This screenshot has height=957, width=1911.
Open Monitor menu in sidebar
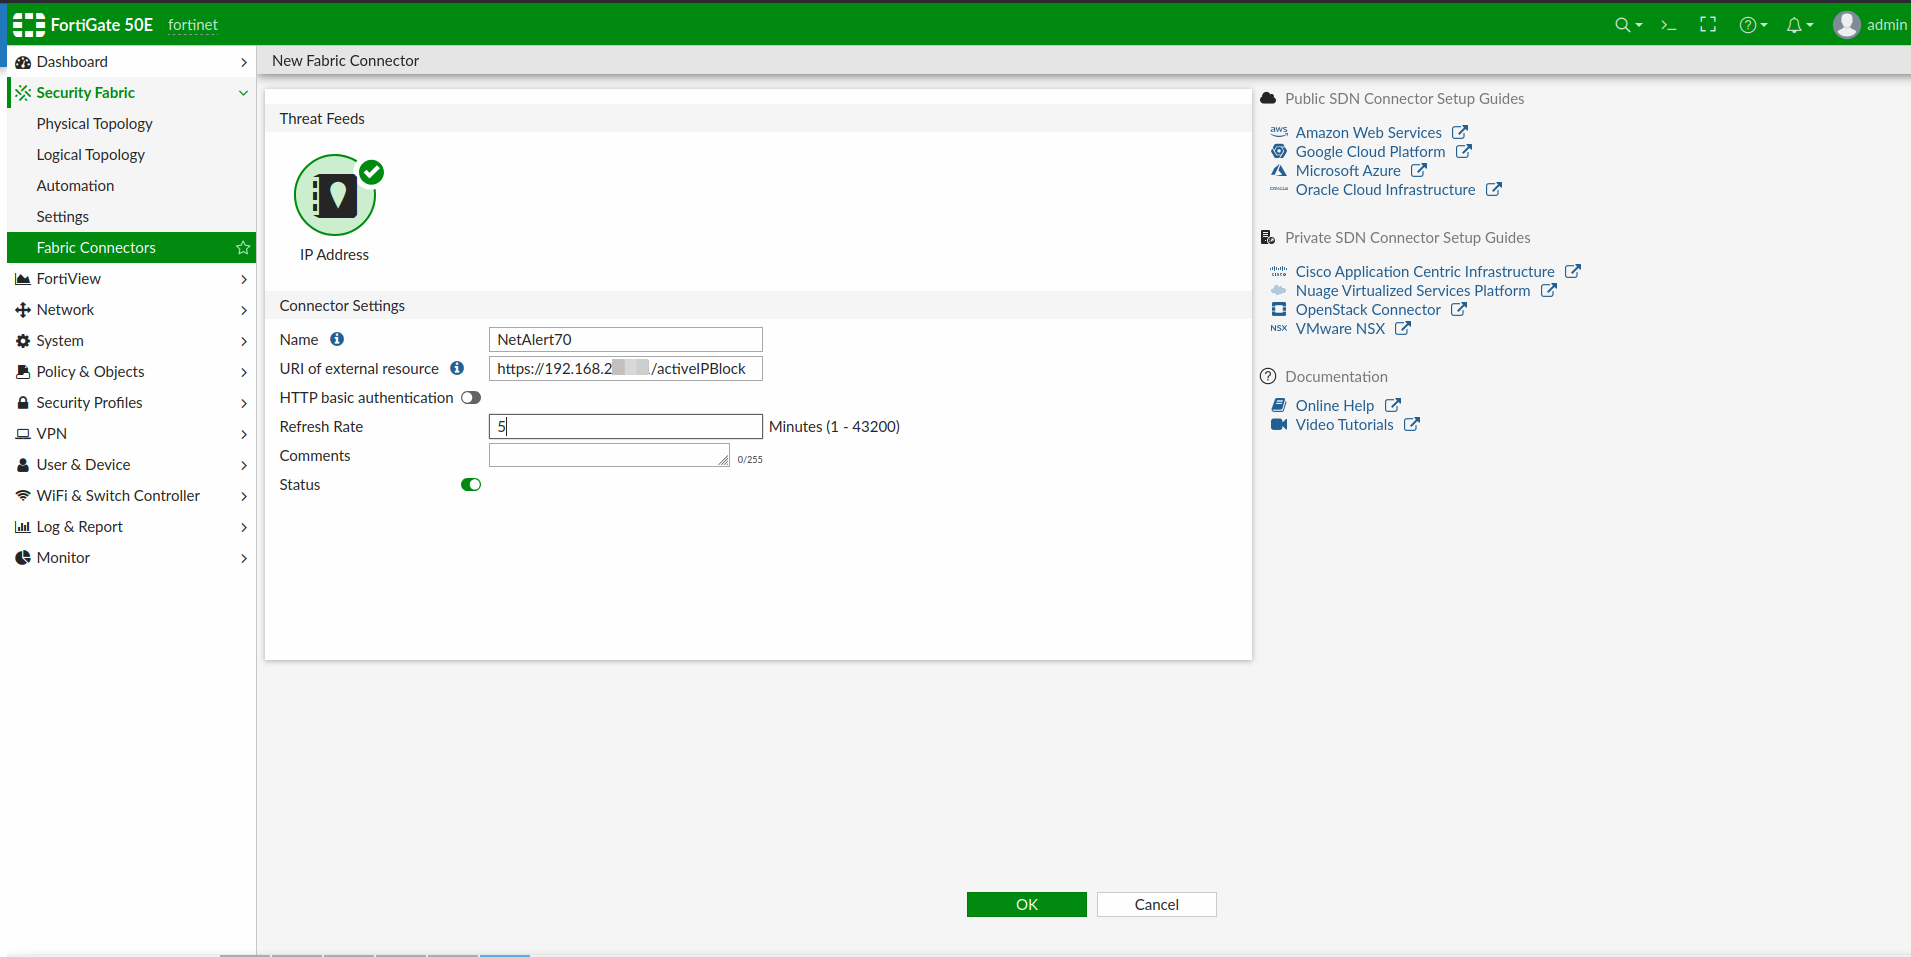(131, 558)
